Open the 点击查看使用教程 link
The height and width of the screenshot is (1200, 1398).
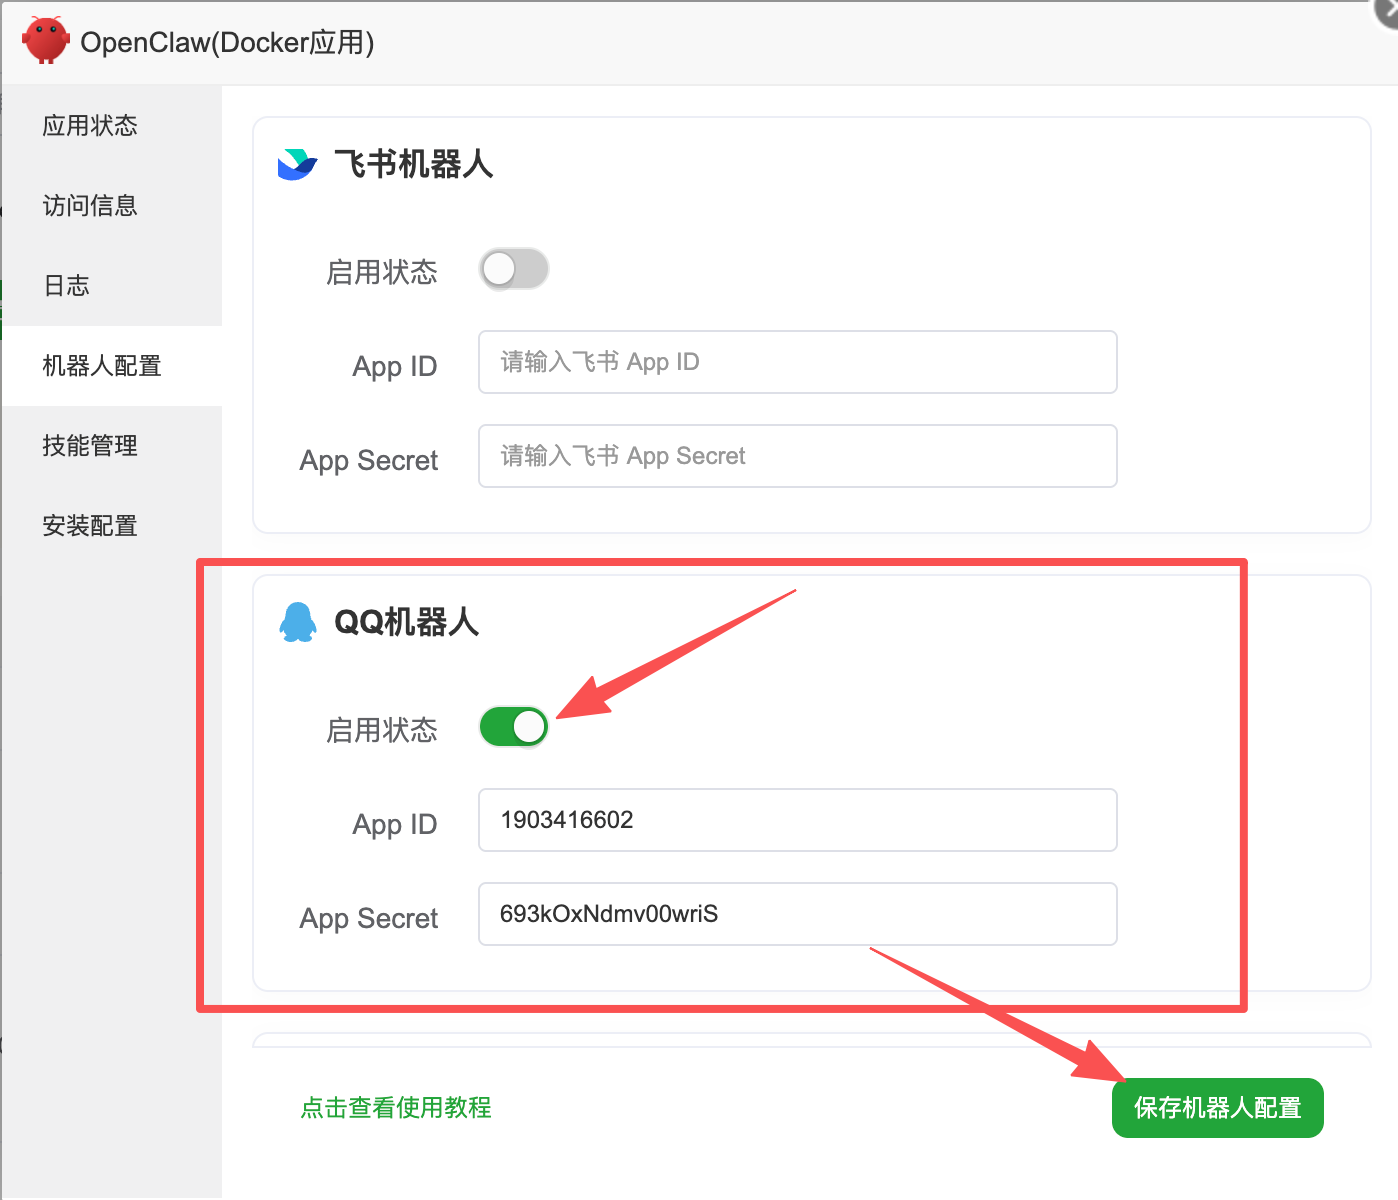tap(396, 1108)
